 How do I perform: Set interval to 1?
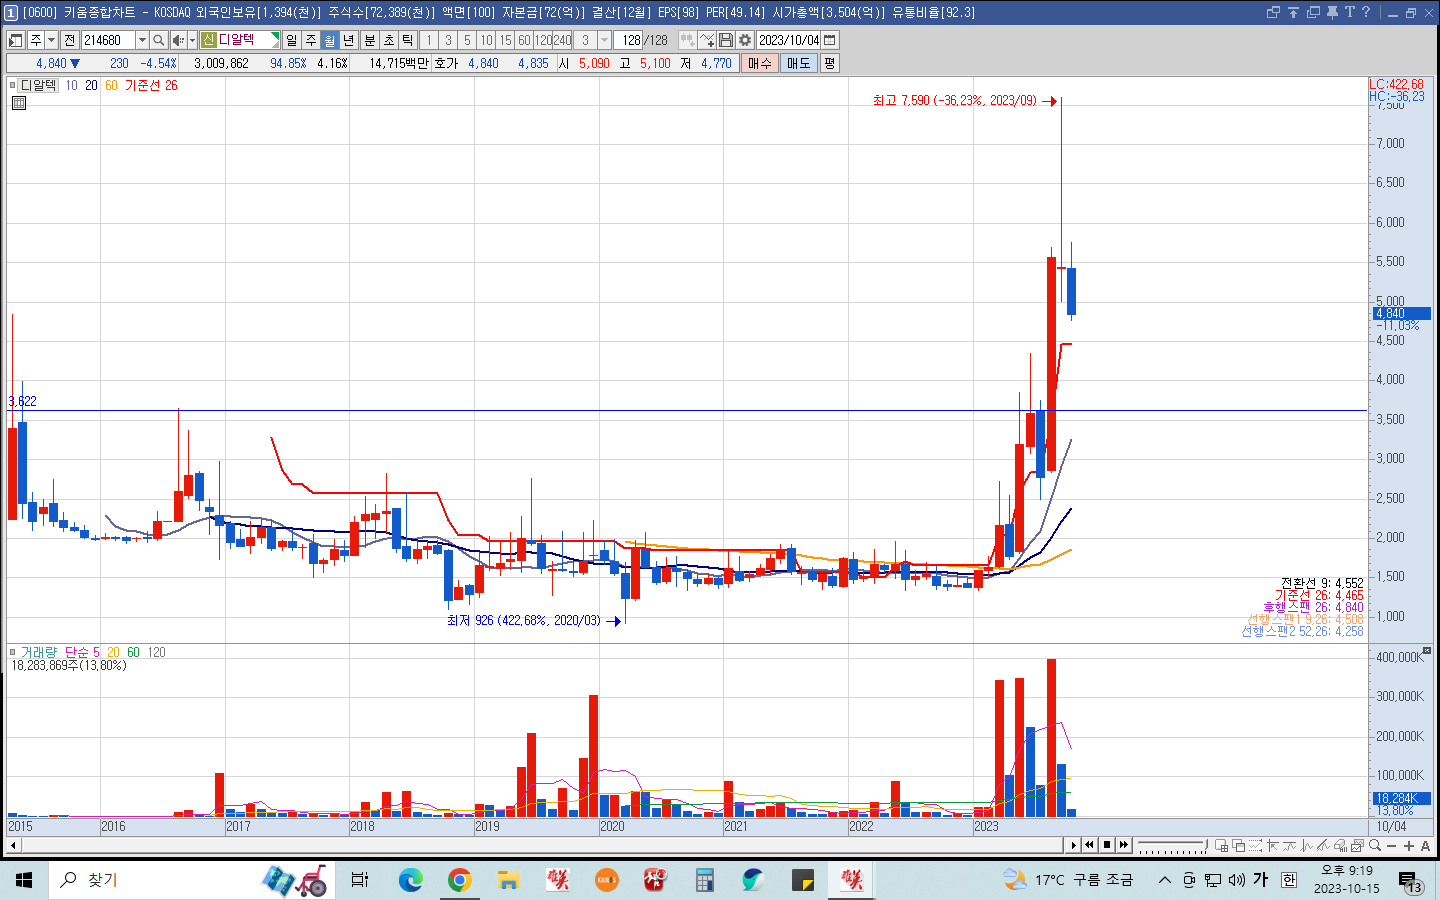click(429, 40)
